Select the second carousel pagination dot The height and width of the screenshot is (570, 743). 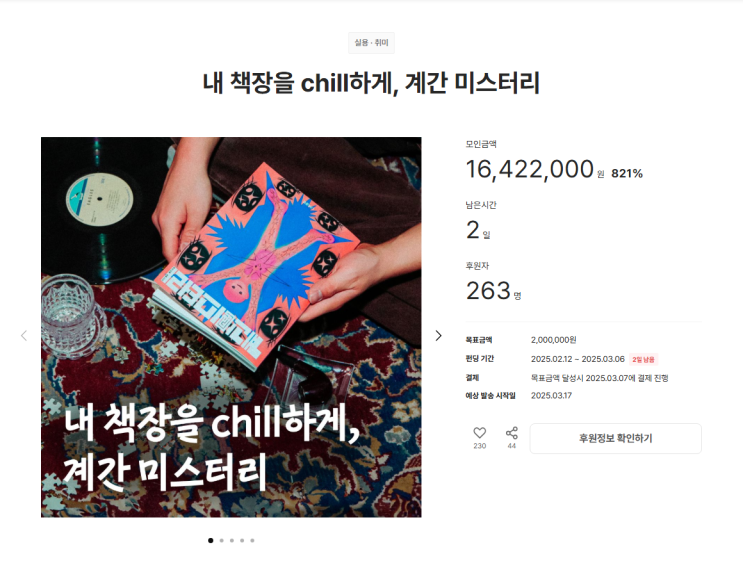[221, 540]
